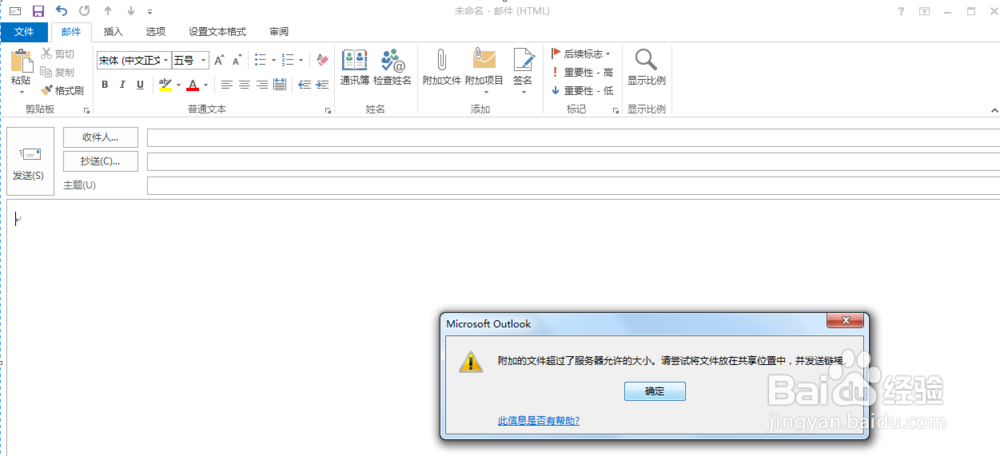Toggle underline formatting

pyautogui.click(x=140, y=85)
